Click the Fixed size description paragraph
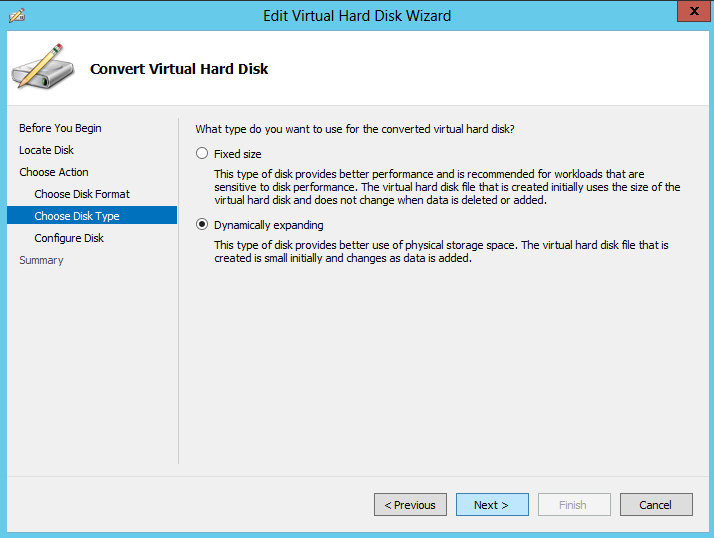Viewport: 714px width, 538px height. [447, 187]
